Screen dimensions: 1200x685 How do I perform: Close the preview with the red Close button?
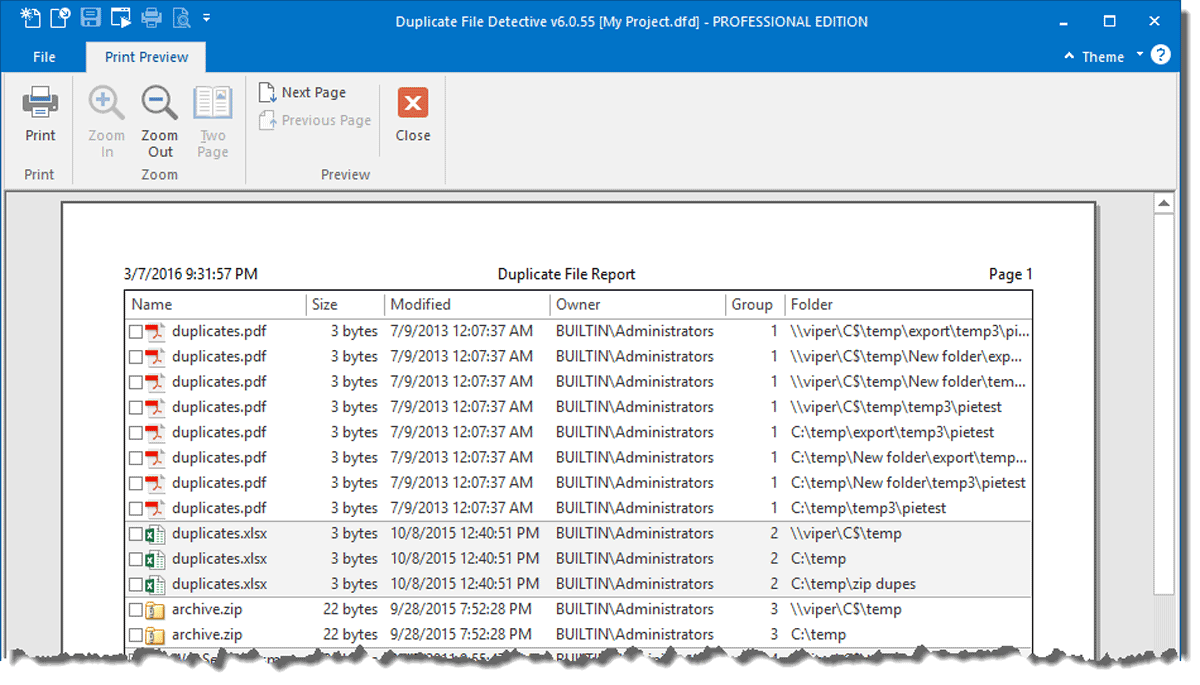pos(412,112)
